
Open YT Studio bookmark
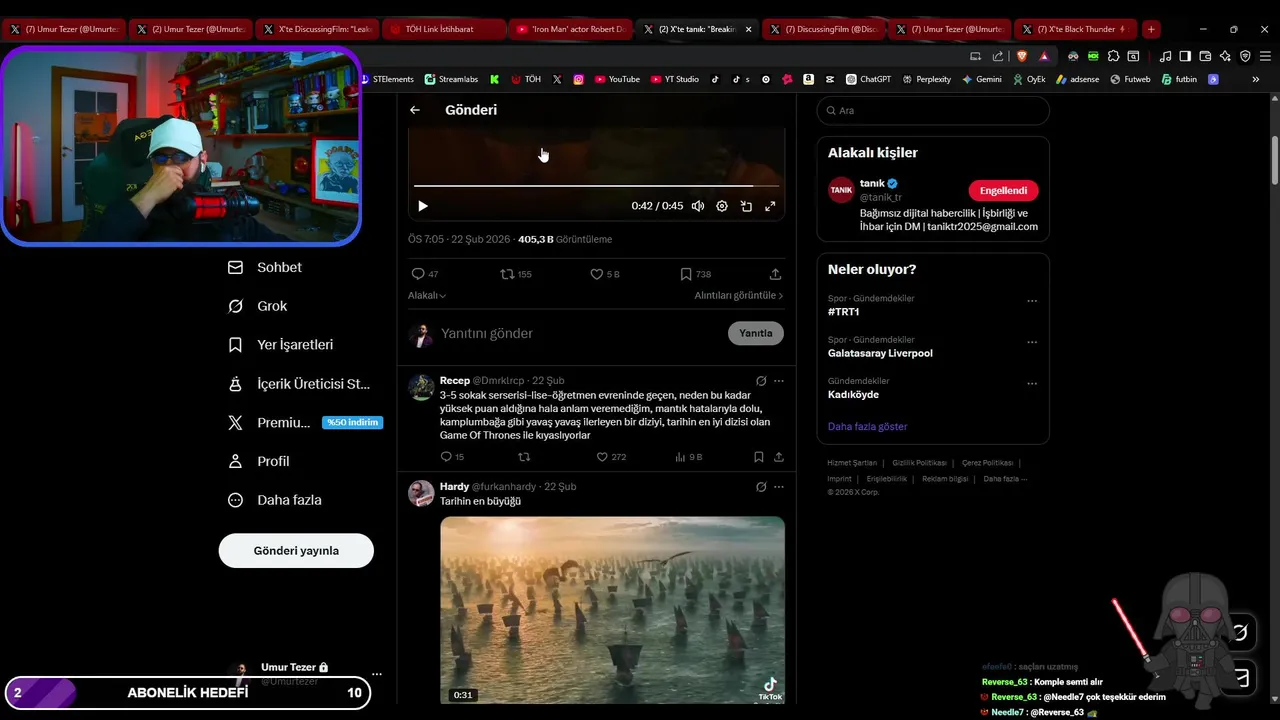click(675, 79)
